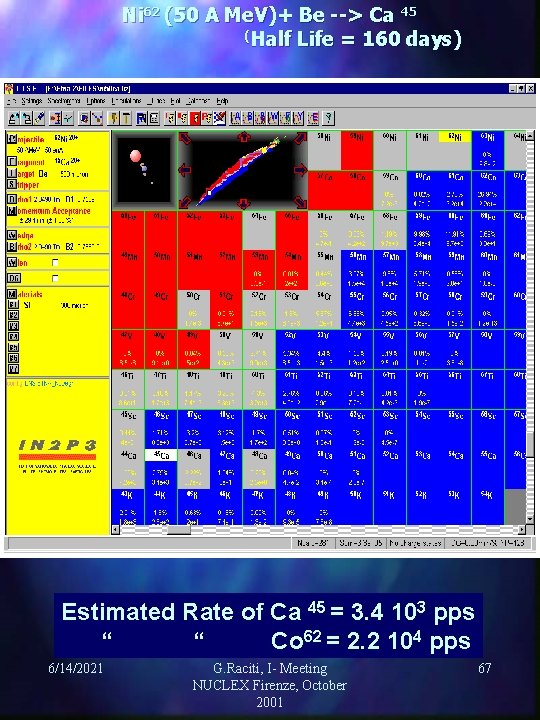Open the Settings menu
Image resolution: width=540 pixels, height=720 pixels.
point(31,101)
